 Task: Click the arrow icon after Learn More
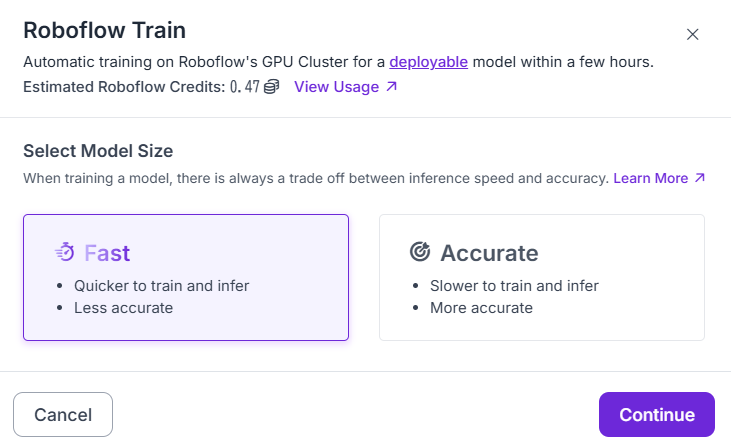click(699, 178)
